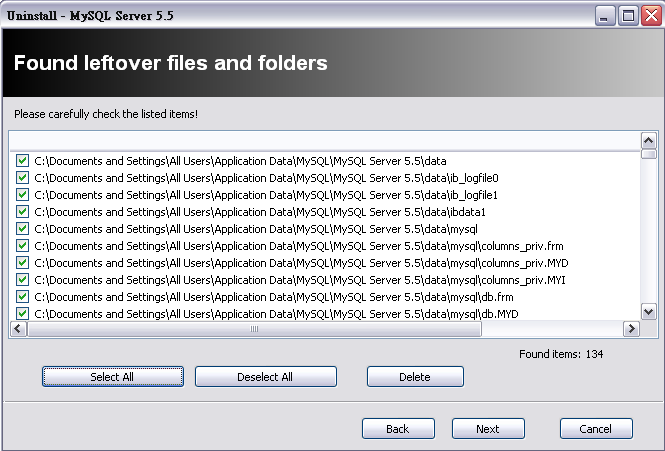Viewport: 665px width, 451px height.
Task: Toggle the db.frm checkbox
Action: tap(22, 297)
